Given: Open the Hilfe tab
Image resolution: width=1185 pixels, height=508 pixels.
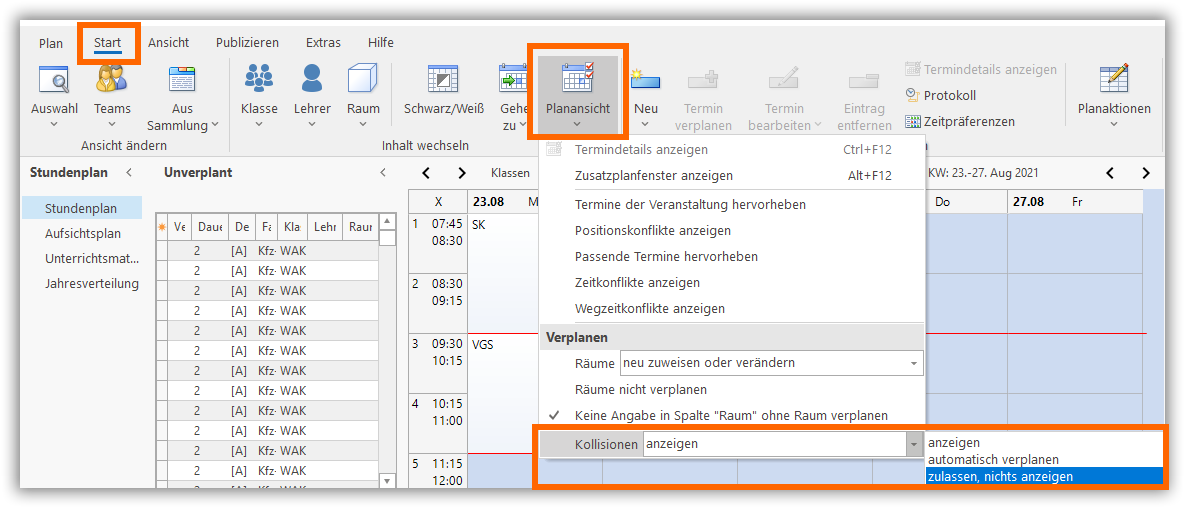Looking at the screenshot, I should [381, 43].
